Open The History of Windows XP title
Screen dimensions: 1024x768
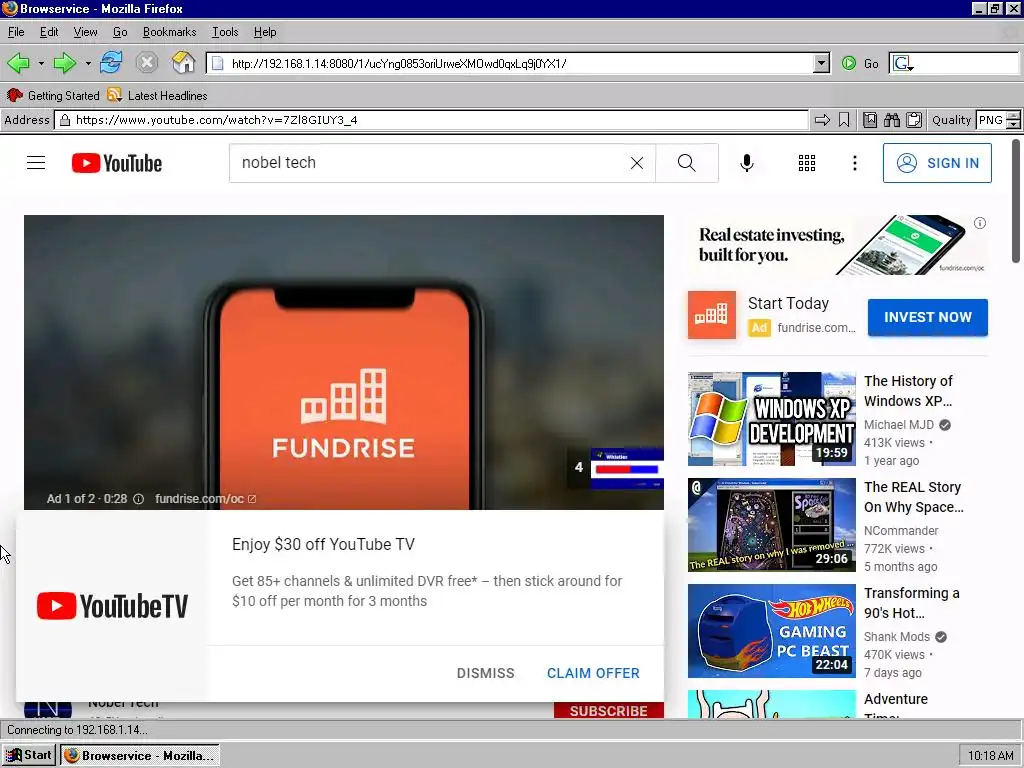(x=908, y=391)
